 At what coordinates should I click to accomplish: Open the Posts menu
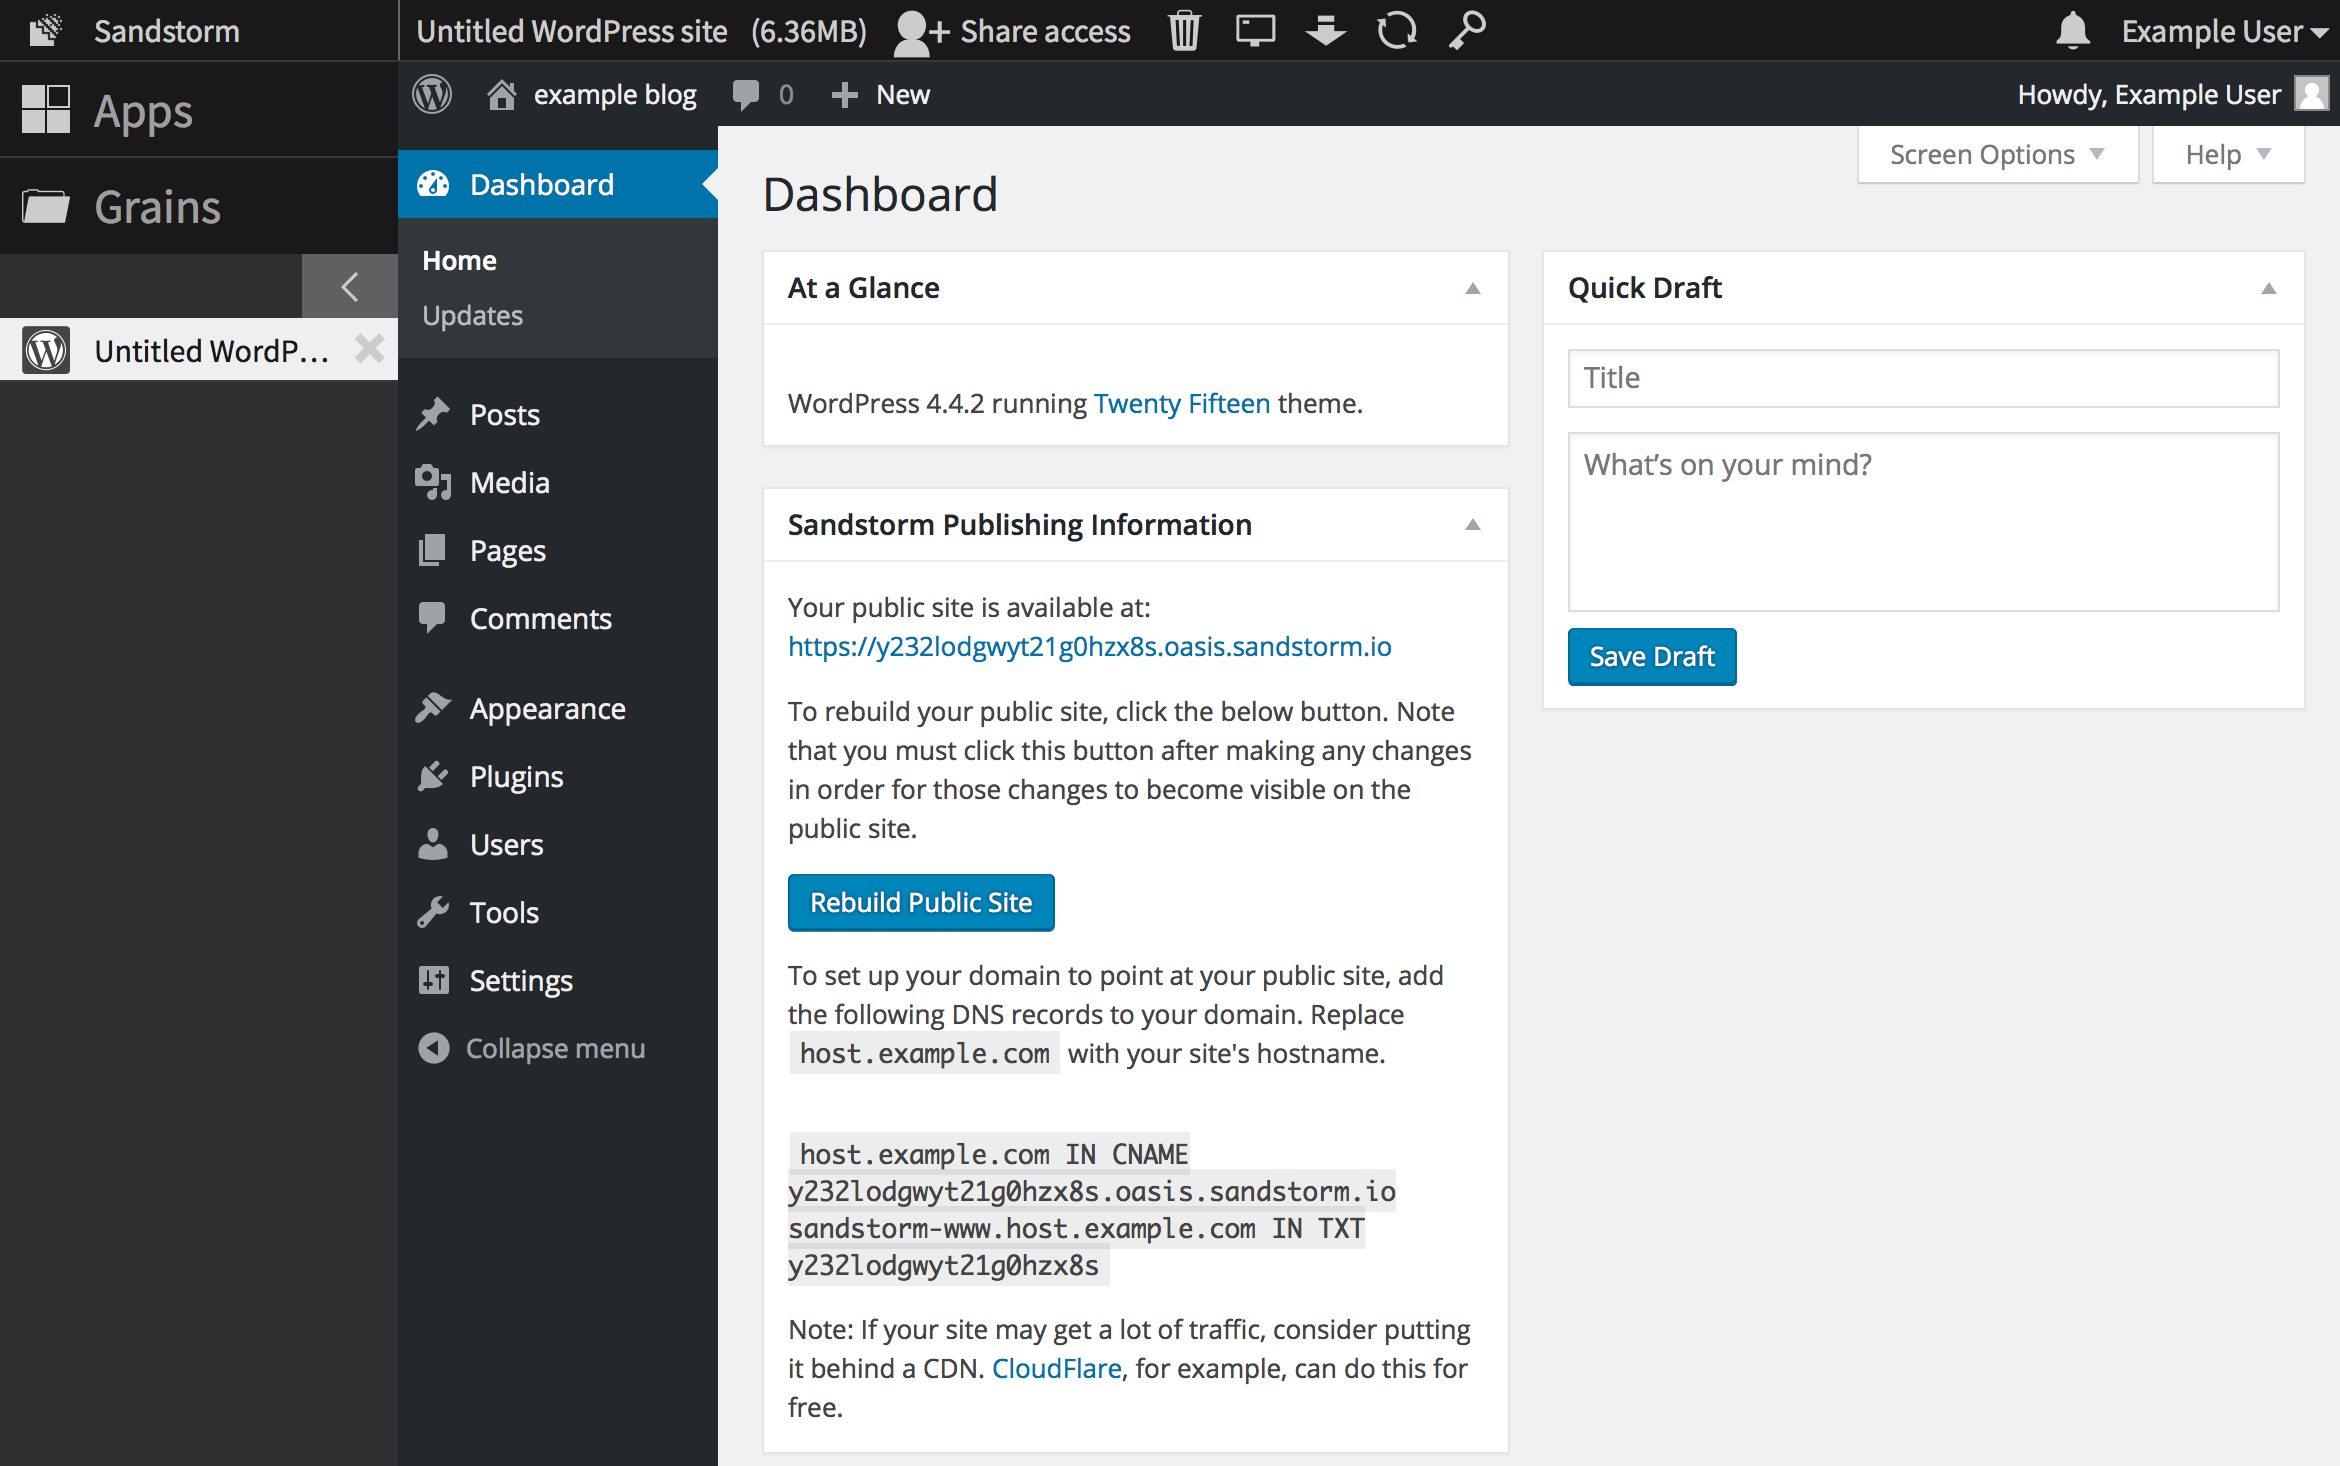coord(558,414)
